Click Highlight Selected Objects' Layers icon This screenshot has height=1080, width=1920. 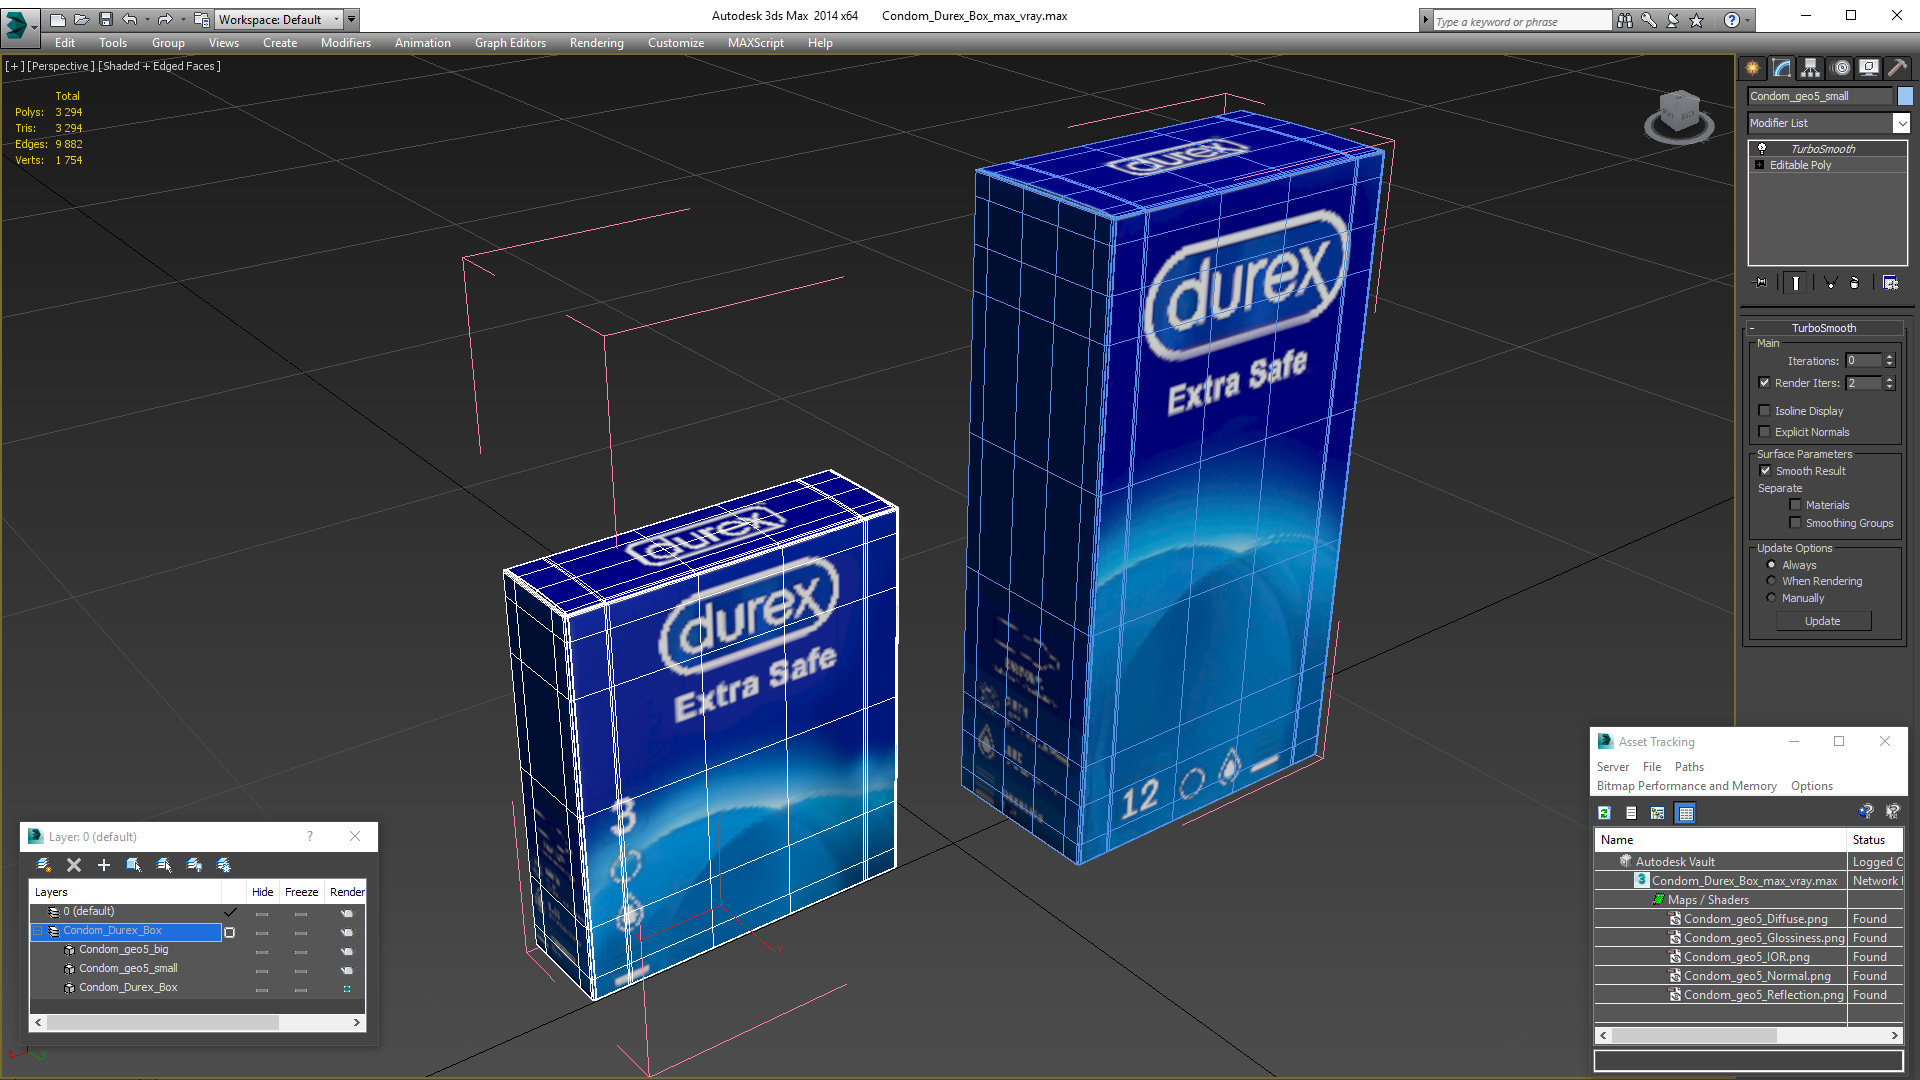click(164, 865)
